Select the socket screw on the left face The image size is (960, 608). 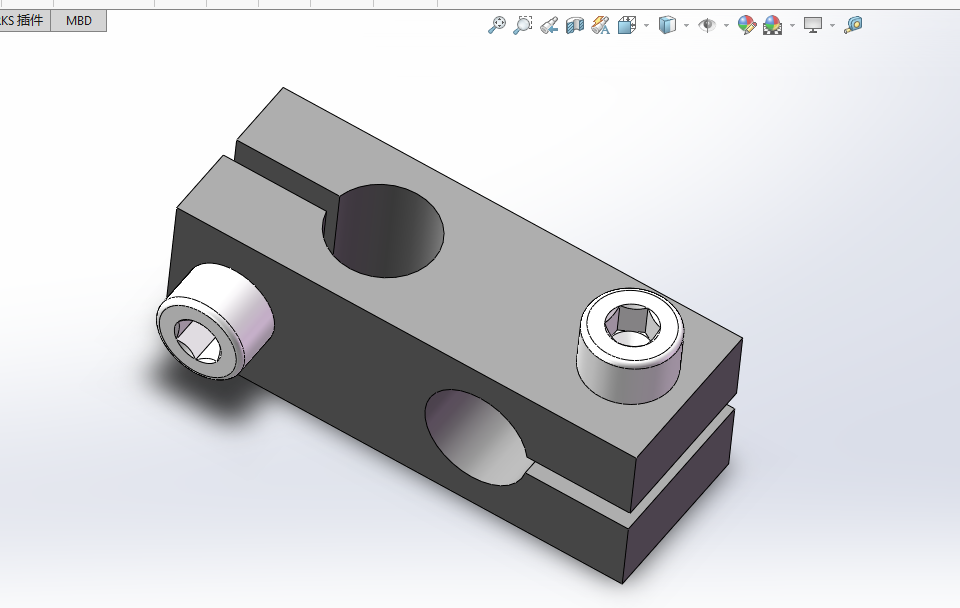214,321
